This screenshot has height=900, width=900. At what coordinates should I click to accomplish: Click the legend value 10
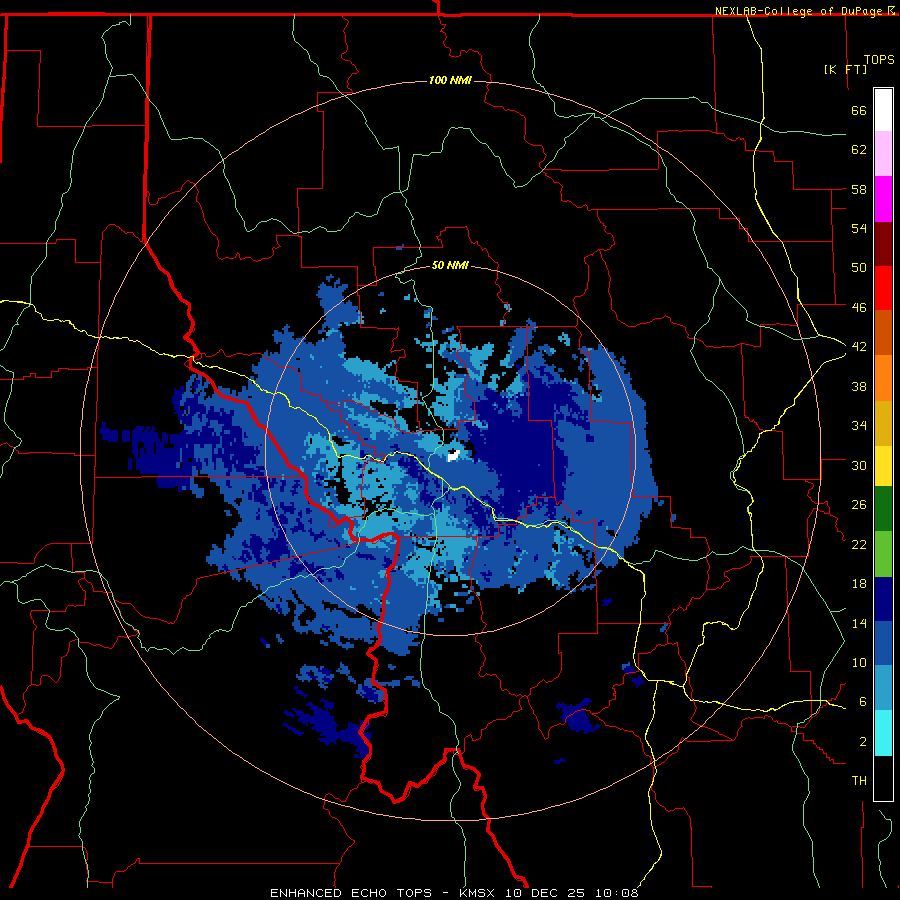(859, 662)
